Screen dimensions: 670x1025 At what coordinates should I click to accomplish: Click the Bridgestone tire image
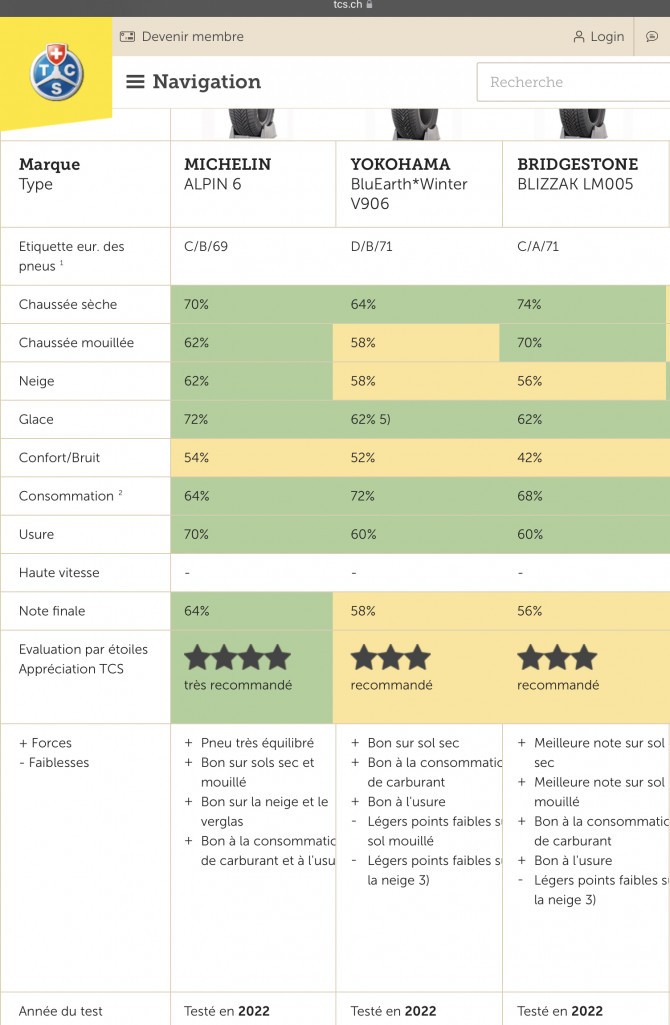click(x=582, y=124)
